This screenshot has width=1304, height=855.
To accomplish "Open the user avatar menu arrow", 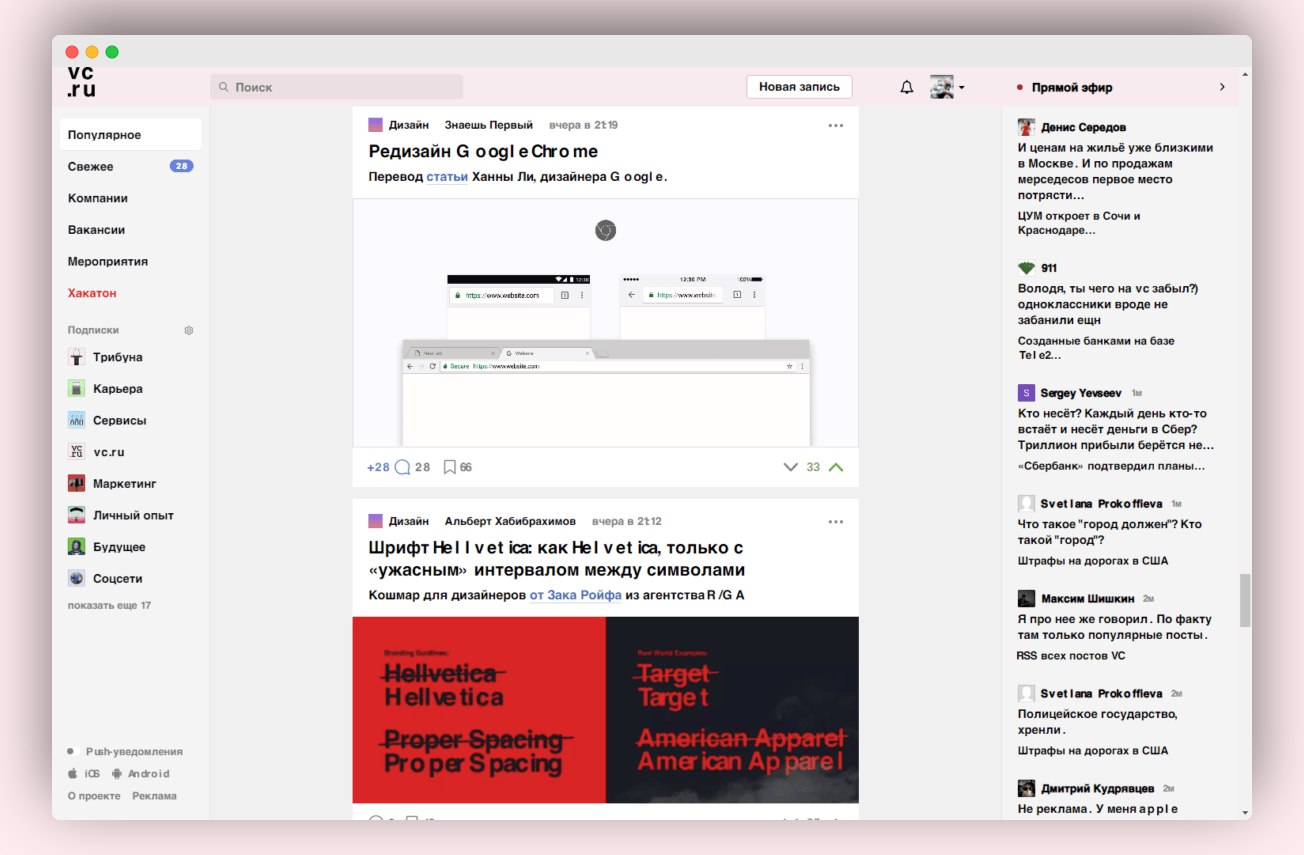I will (961, 88).
